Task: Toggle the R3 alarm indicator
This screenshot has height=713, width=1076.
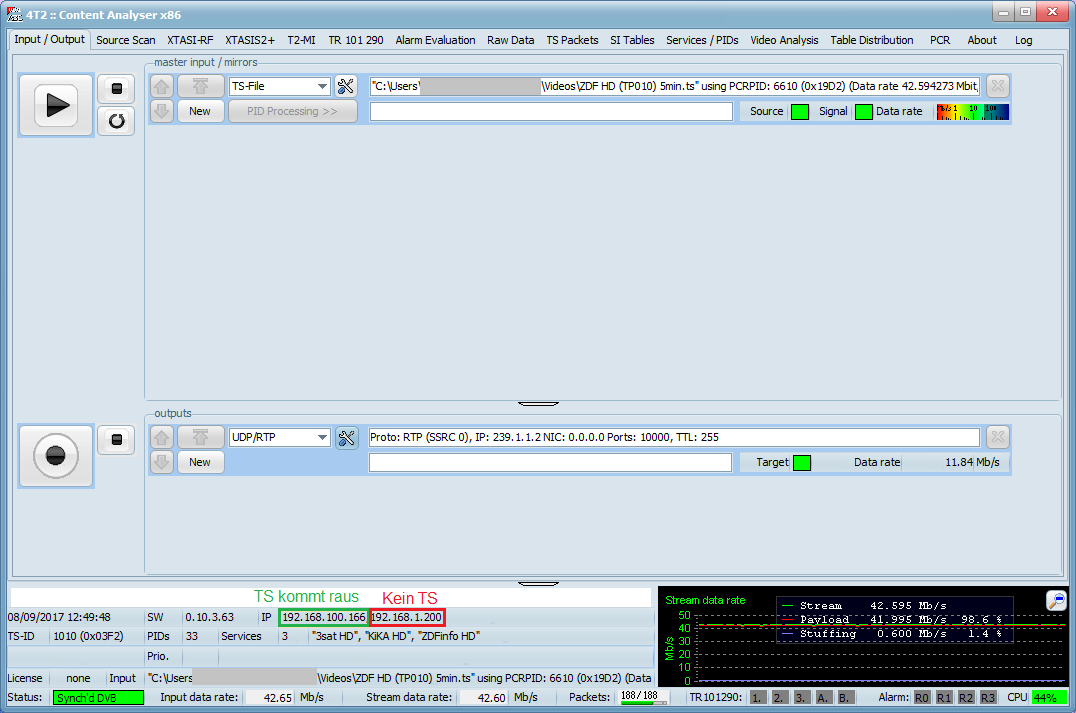Action: (988, 697)
